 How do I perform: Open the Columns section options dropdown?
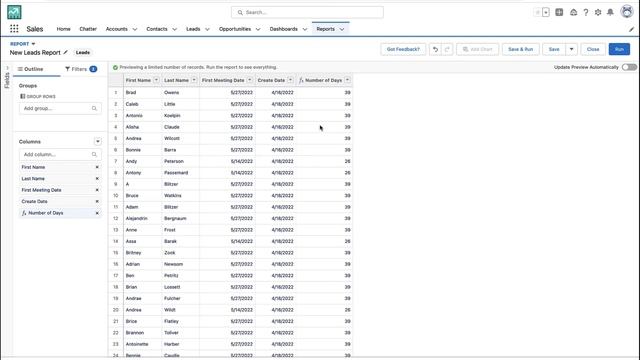pyautogui.click(x=98, y=142)
